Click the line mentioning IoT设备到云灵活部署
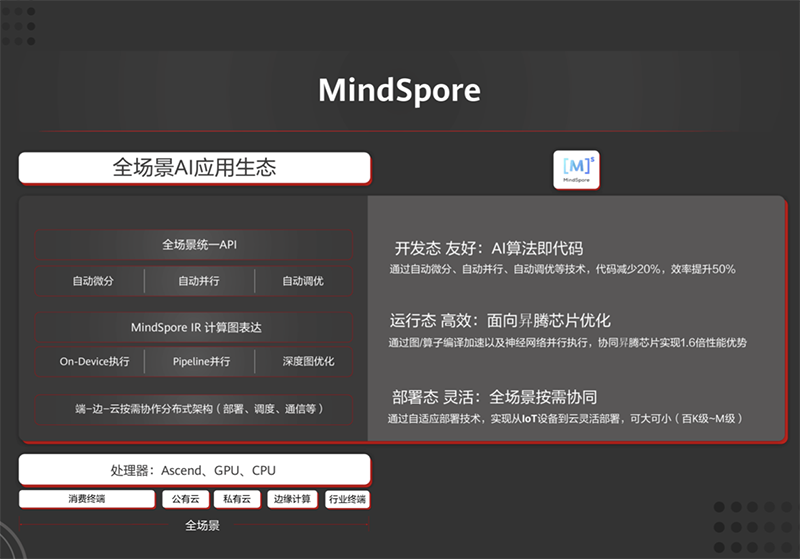The width and height of the screenshot is (800, 559). 565,419
